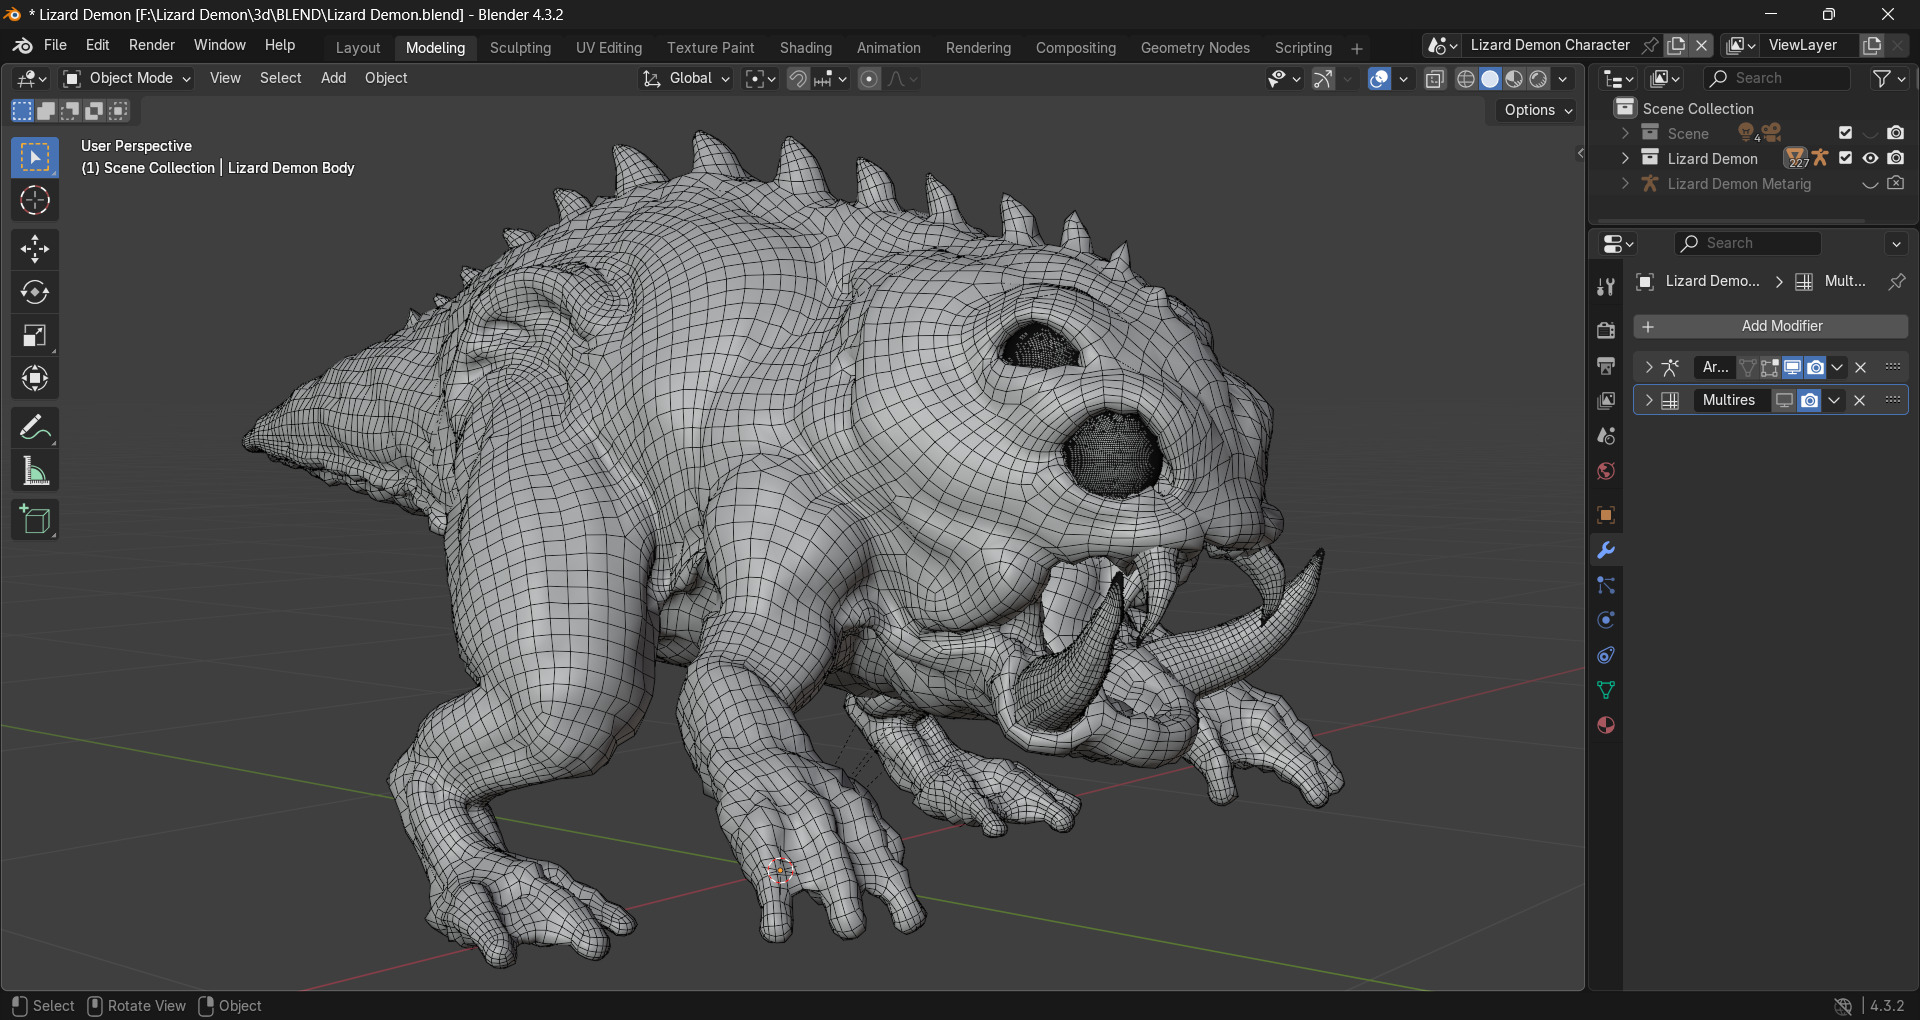The width and height of the screenshot is (1920, 1020).
Task: Open the viewport Options dropdown
Action: [1538, 110]
